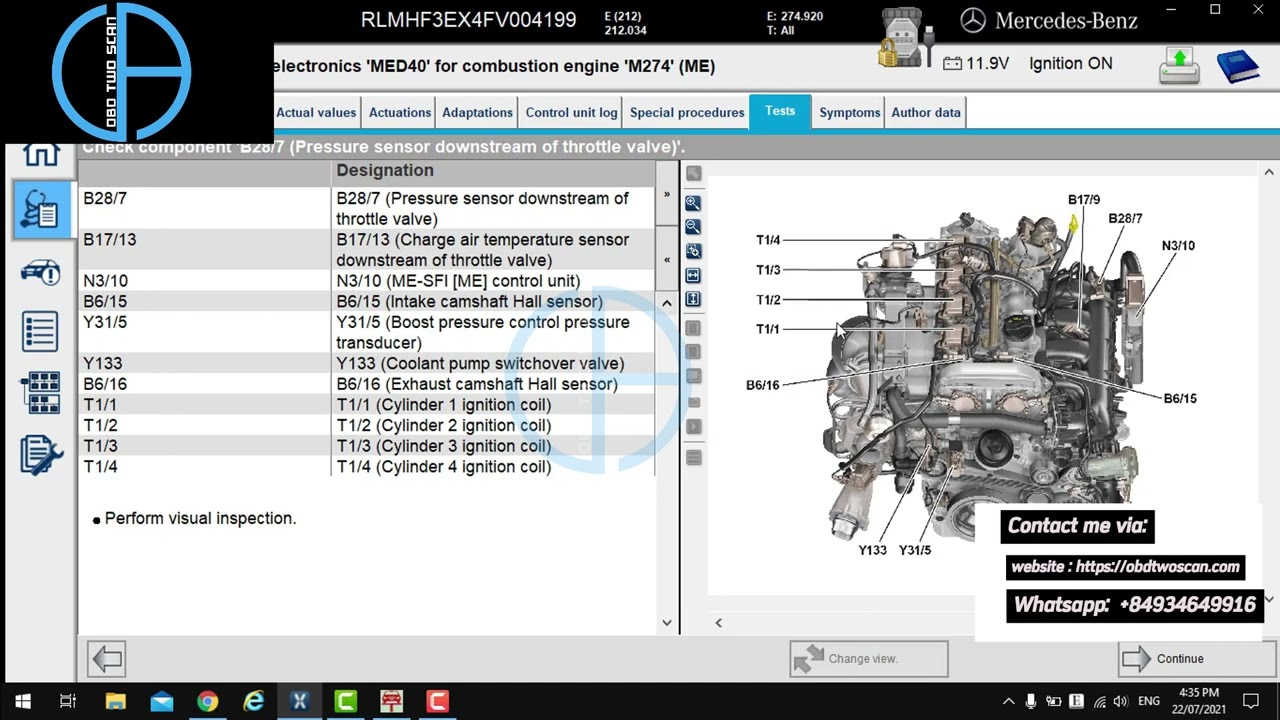
Task: Select the B6/15 intake camshaft Hall sensor row
Action: (367, 301)
